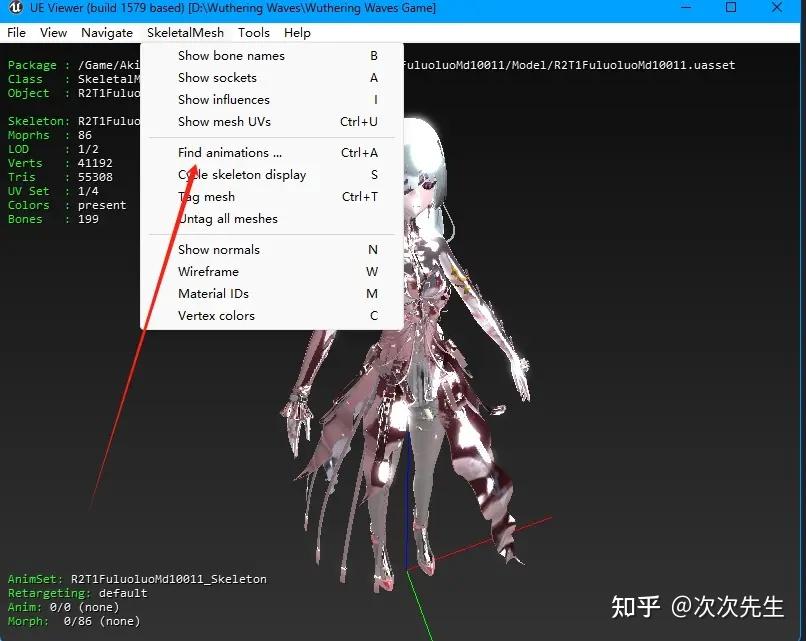Open the Tools menu
Image resolution: width=806 pixels, height=641 pixels.
click(254, 33)
